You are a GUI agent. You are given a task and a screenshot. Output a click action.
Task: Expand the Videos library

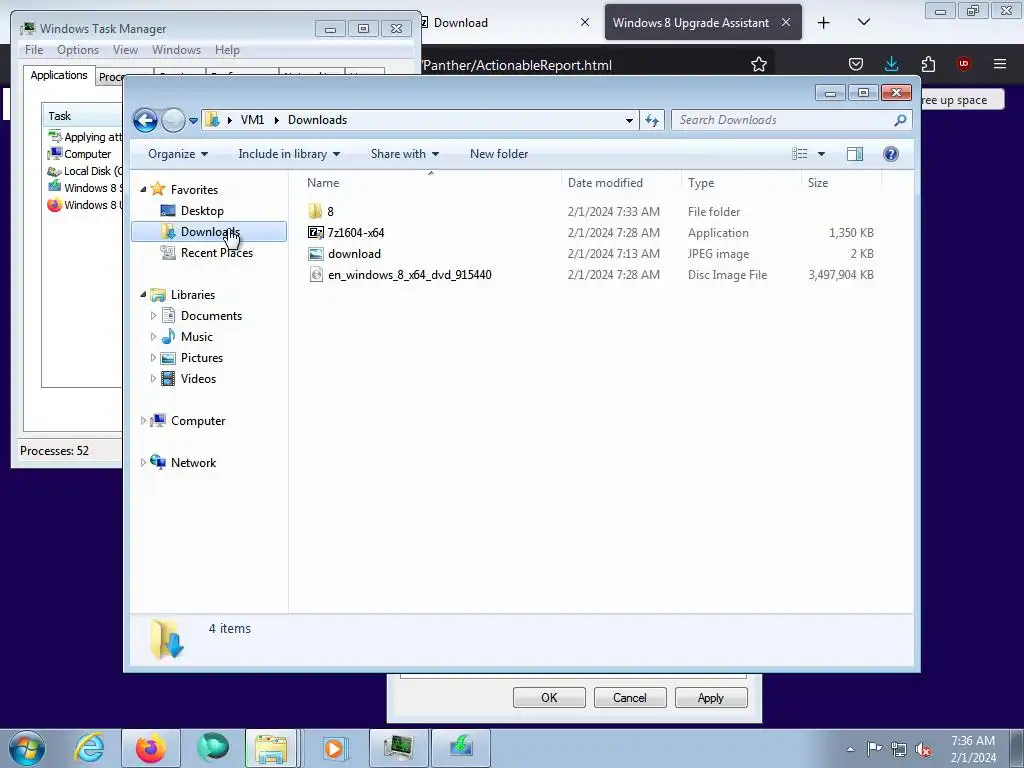[153, 379]
